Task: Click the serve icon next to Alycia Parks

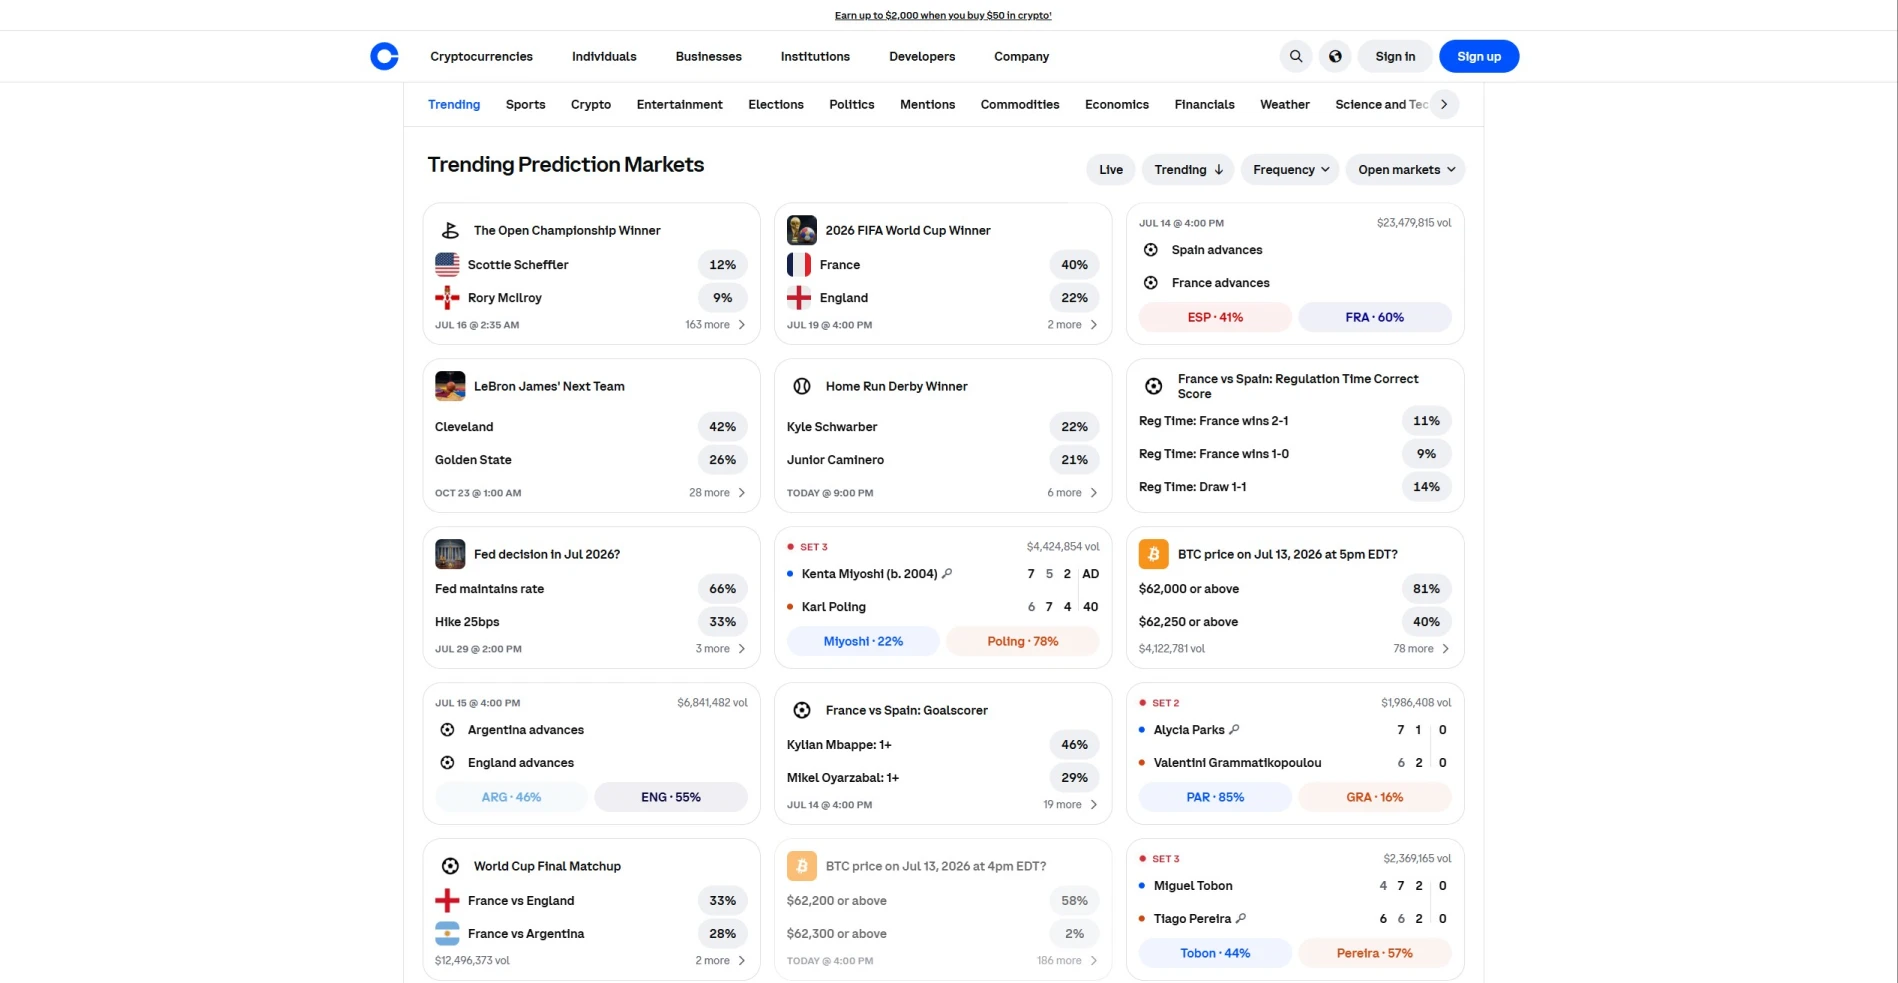Action: [x=1234, y=729]
